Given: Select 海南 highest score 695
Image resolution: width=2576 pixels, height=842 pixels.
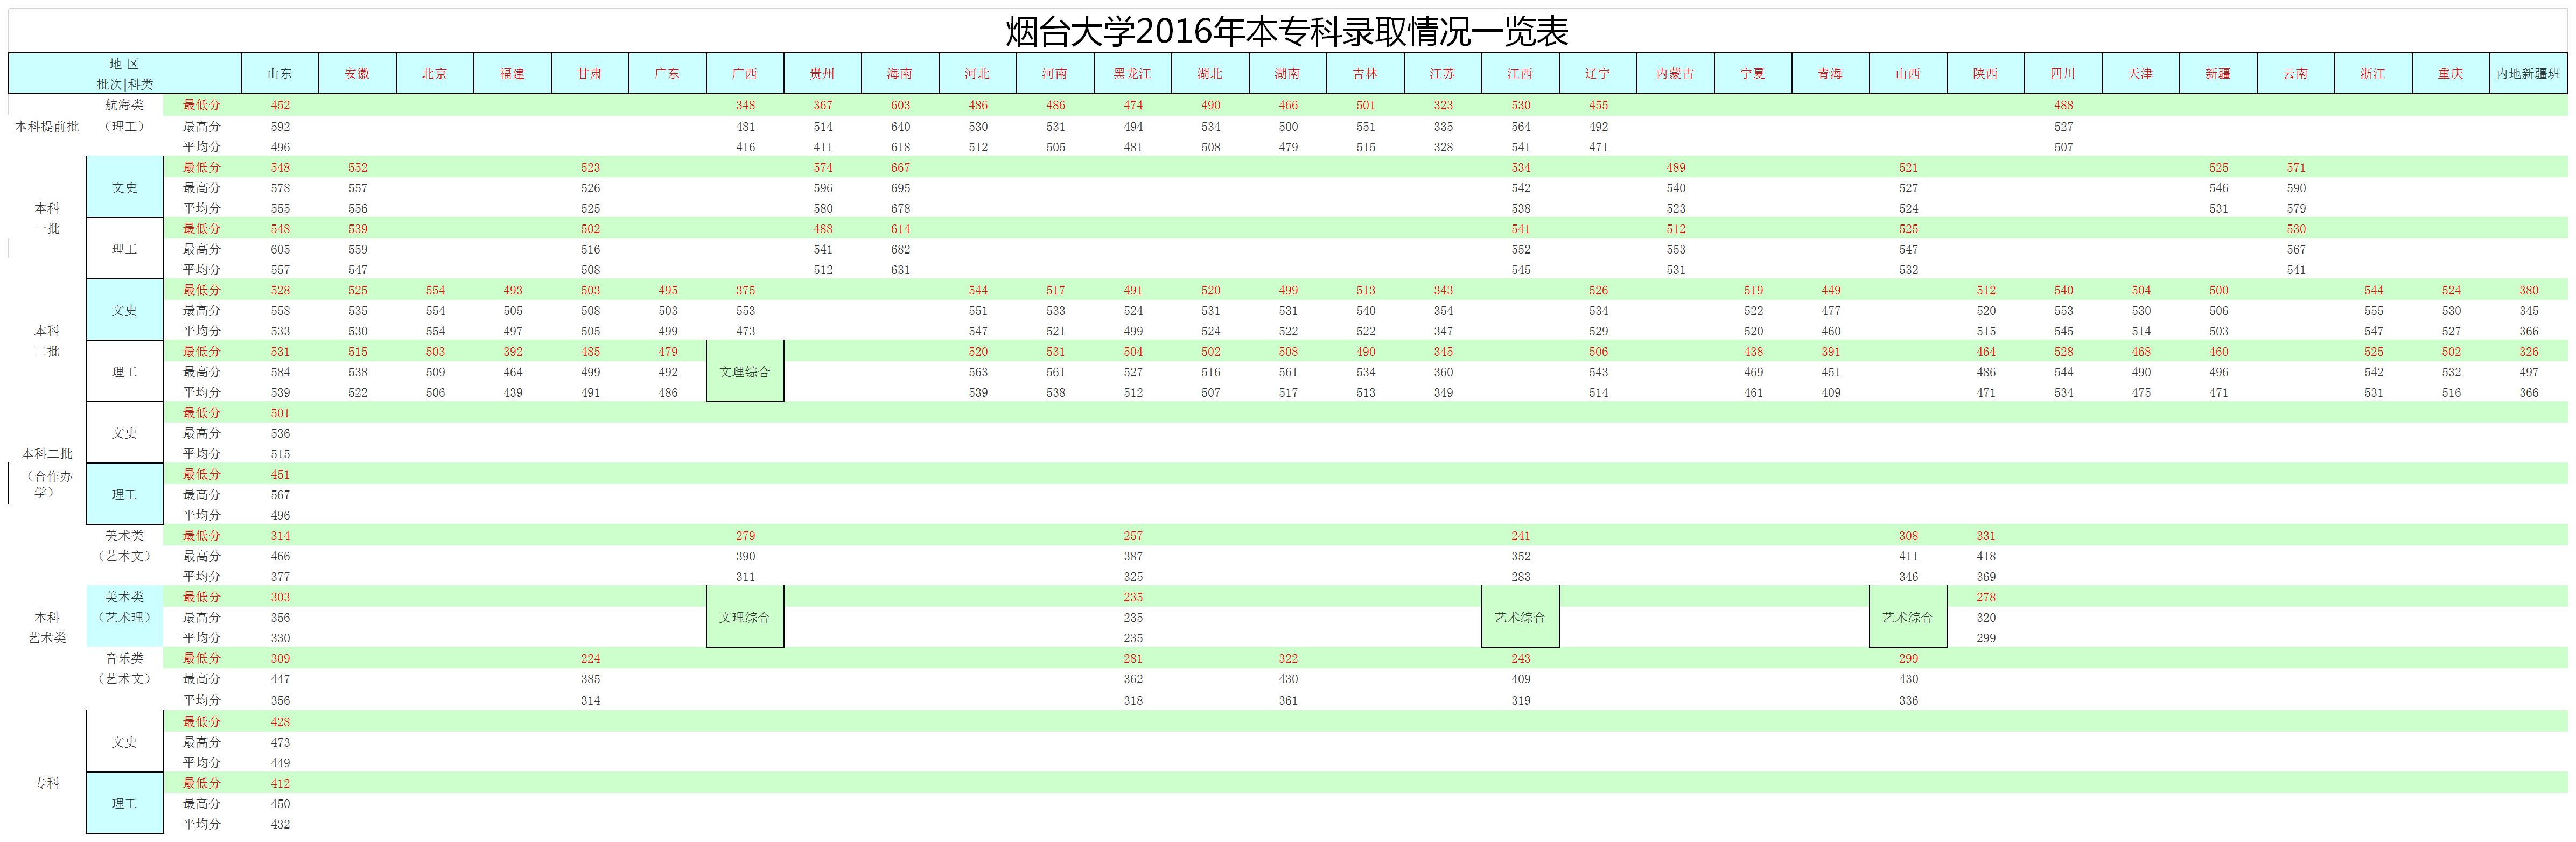Looking at the screenshot, I should coord(900,188).
